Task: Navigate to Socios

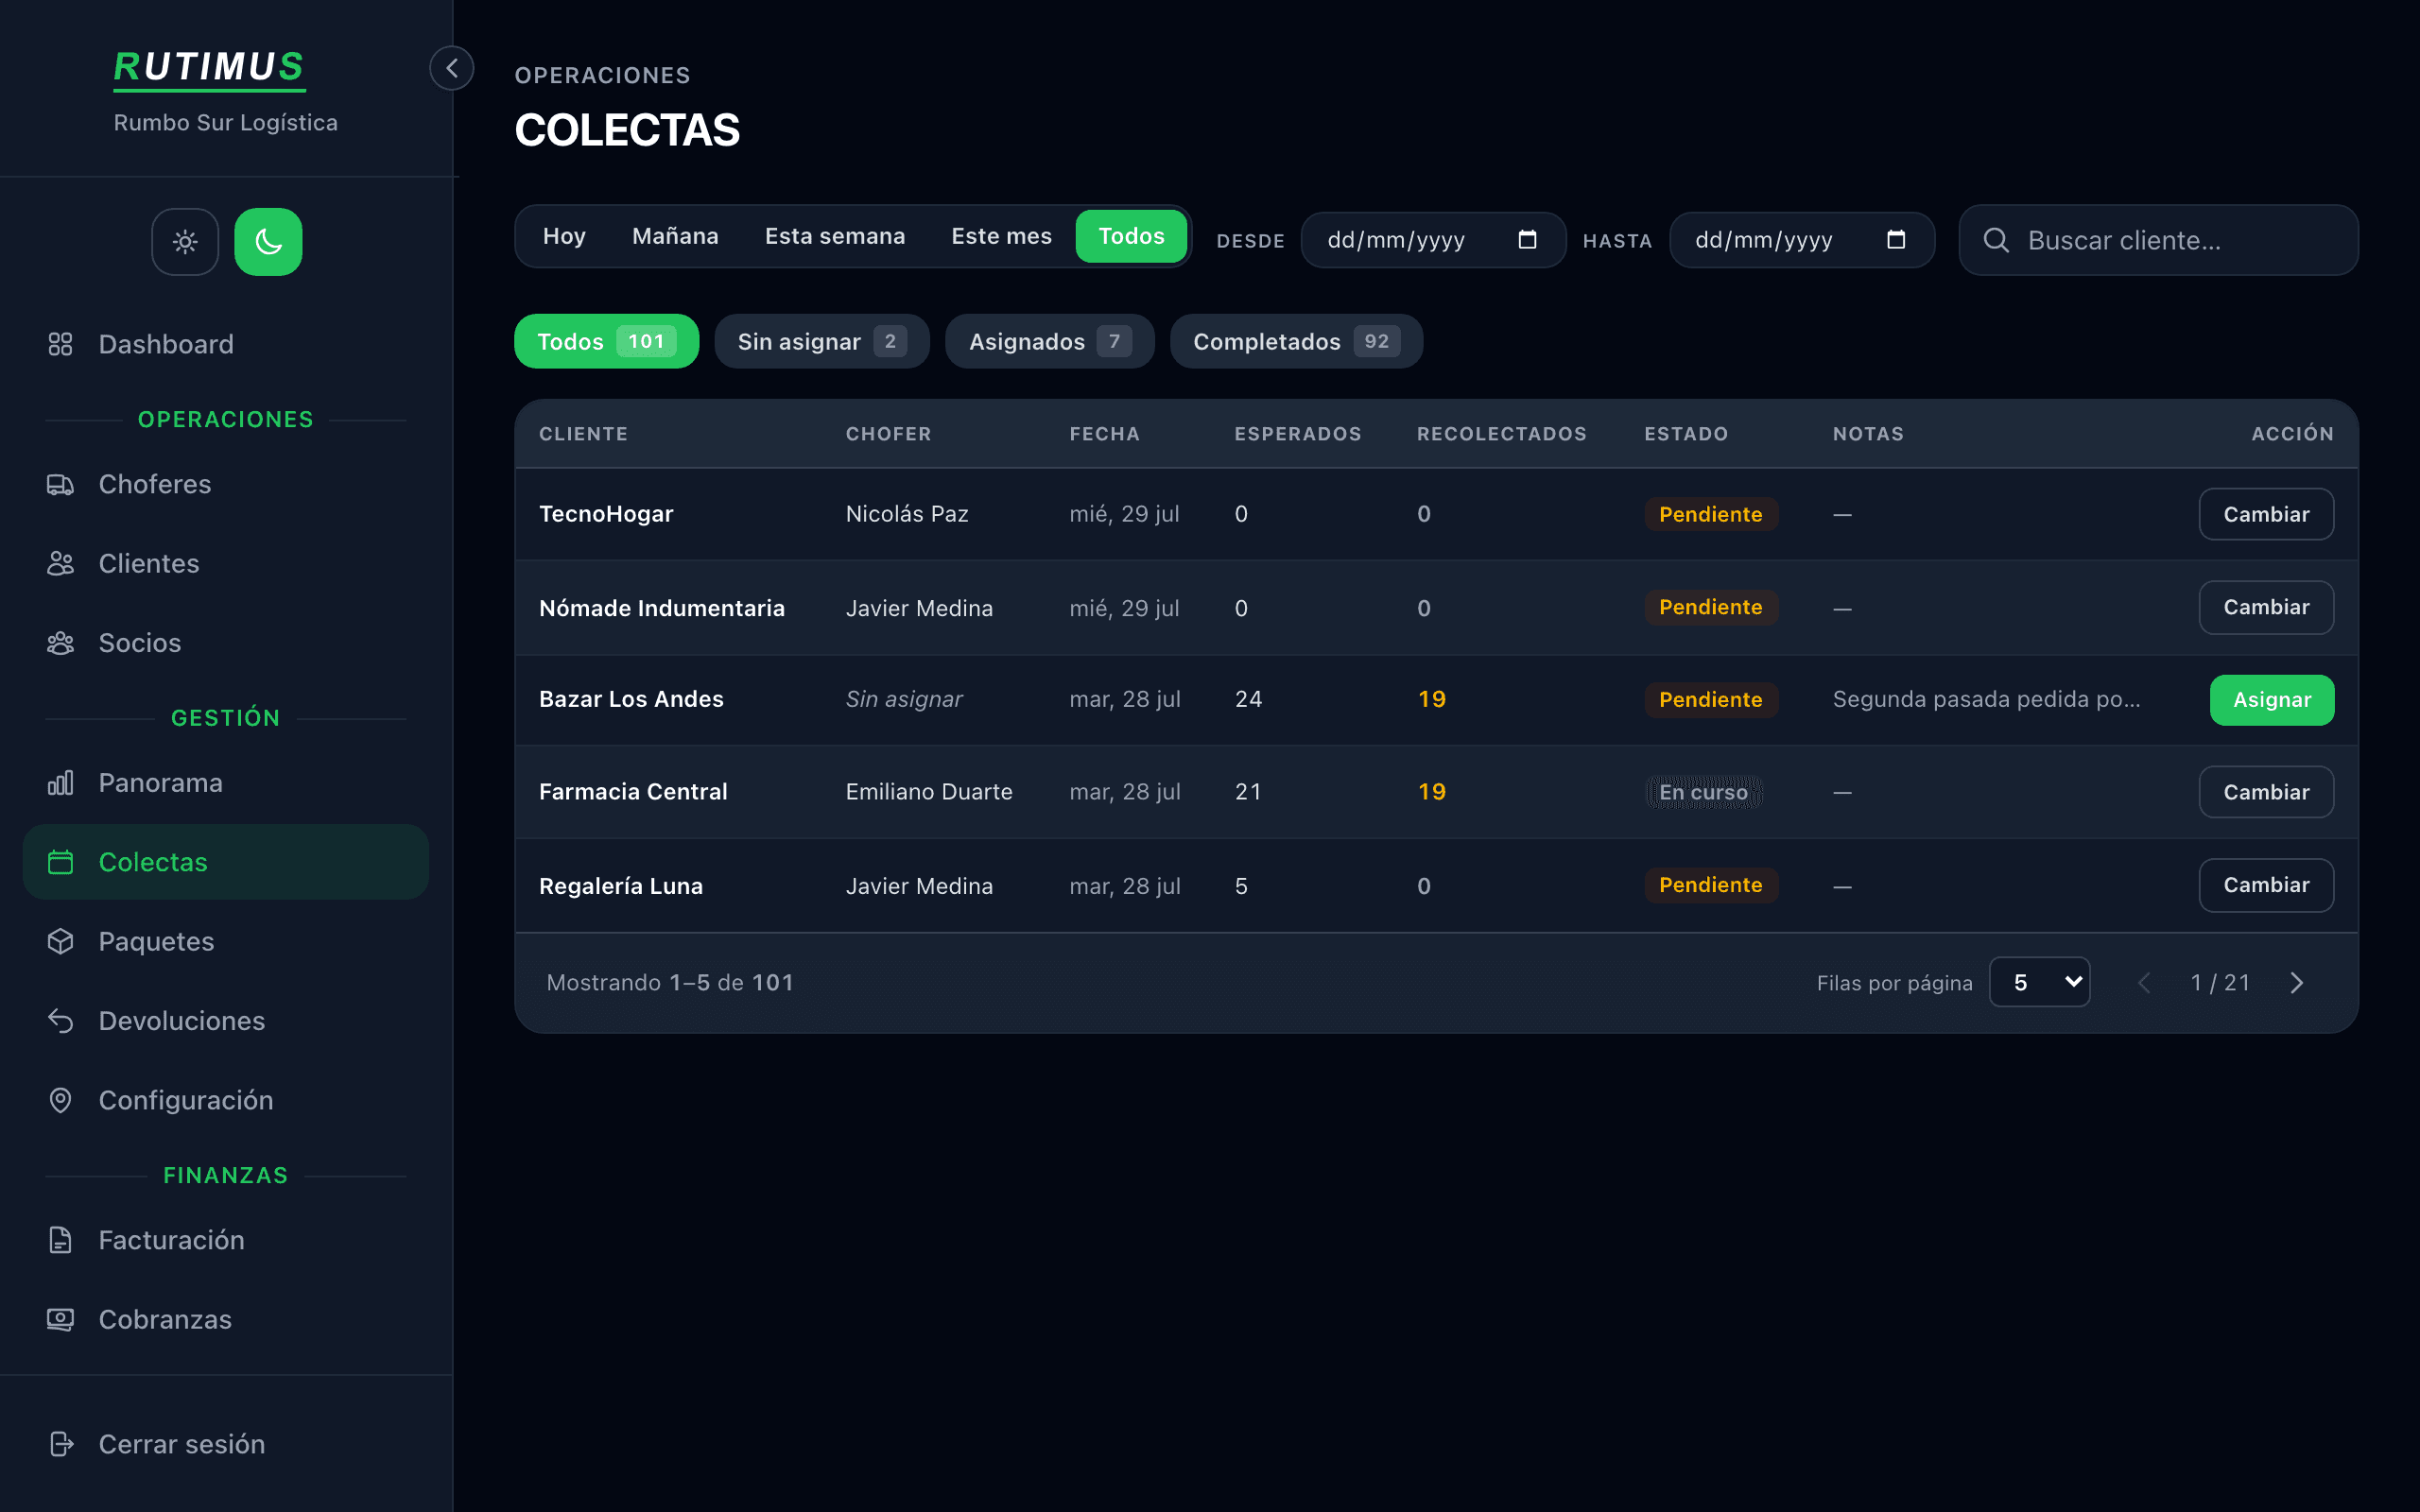Action: (x=226, y=642)
